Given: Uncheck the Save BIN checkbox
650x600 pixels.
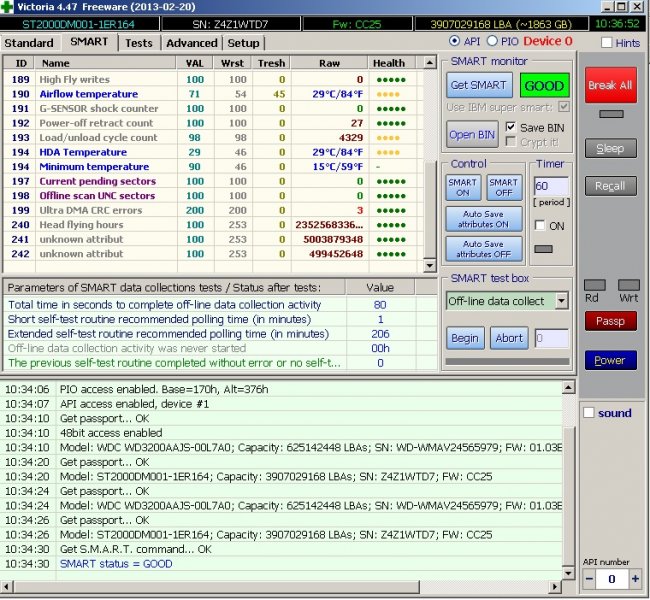Looking at the screenshot, I should [511, 127].
